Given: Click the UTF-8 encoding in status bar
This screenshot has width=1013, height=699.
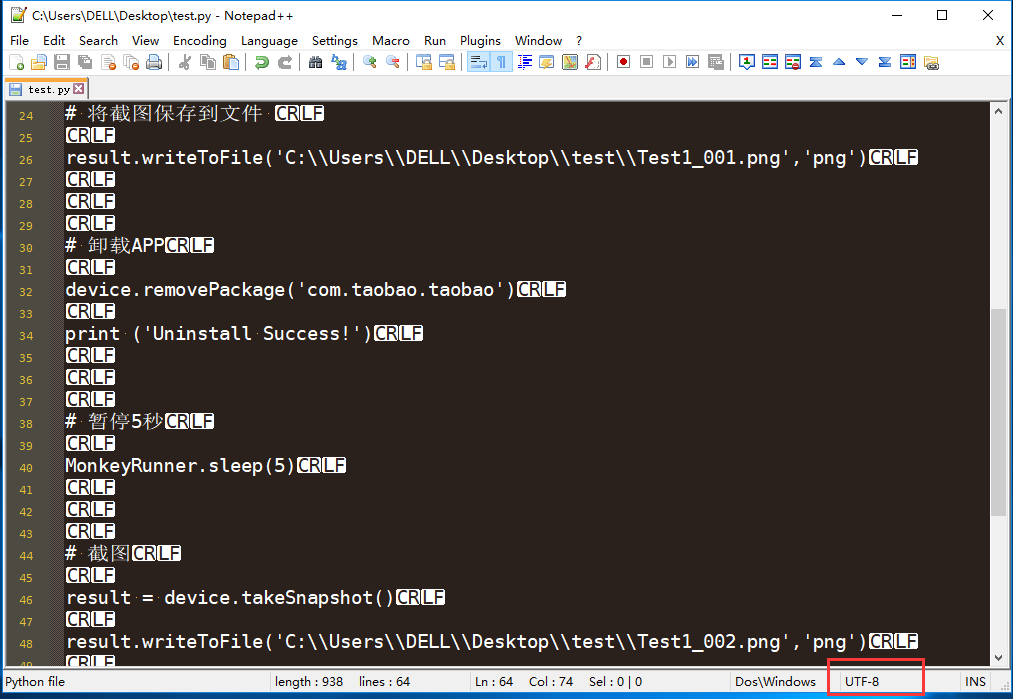Looking at the screenshot, I should (x=862, y=682).
